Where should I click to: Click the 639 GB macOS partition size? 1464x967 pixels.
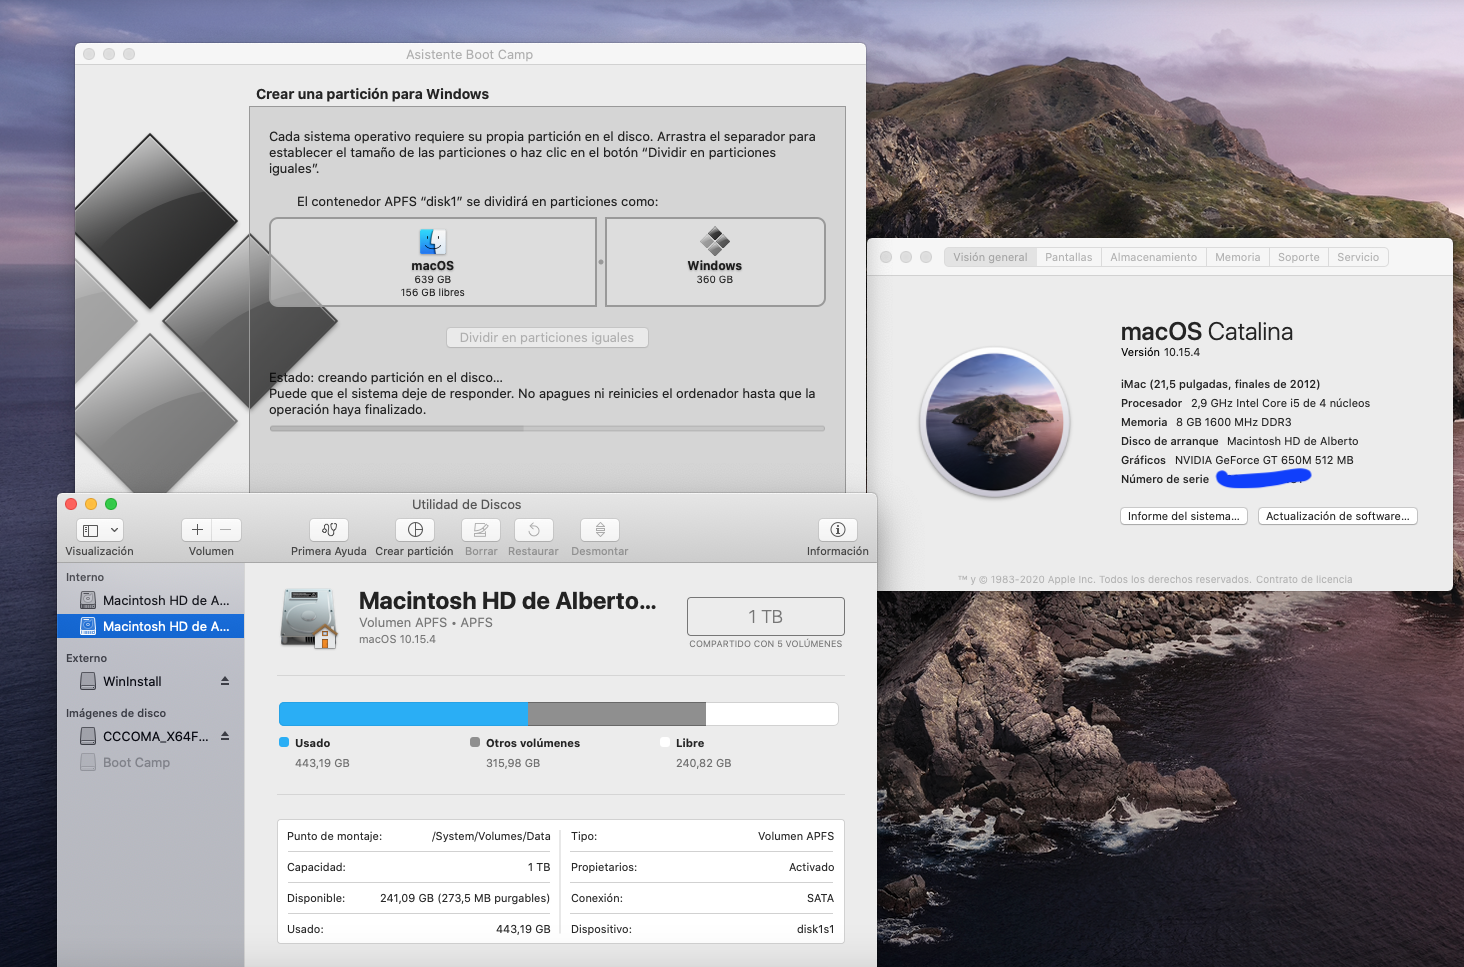pos(433,280)
